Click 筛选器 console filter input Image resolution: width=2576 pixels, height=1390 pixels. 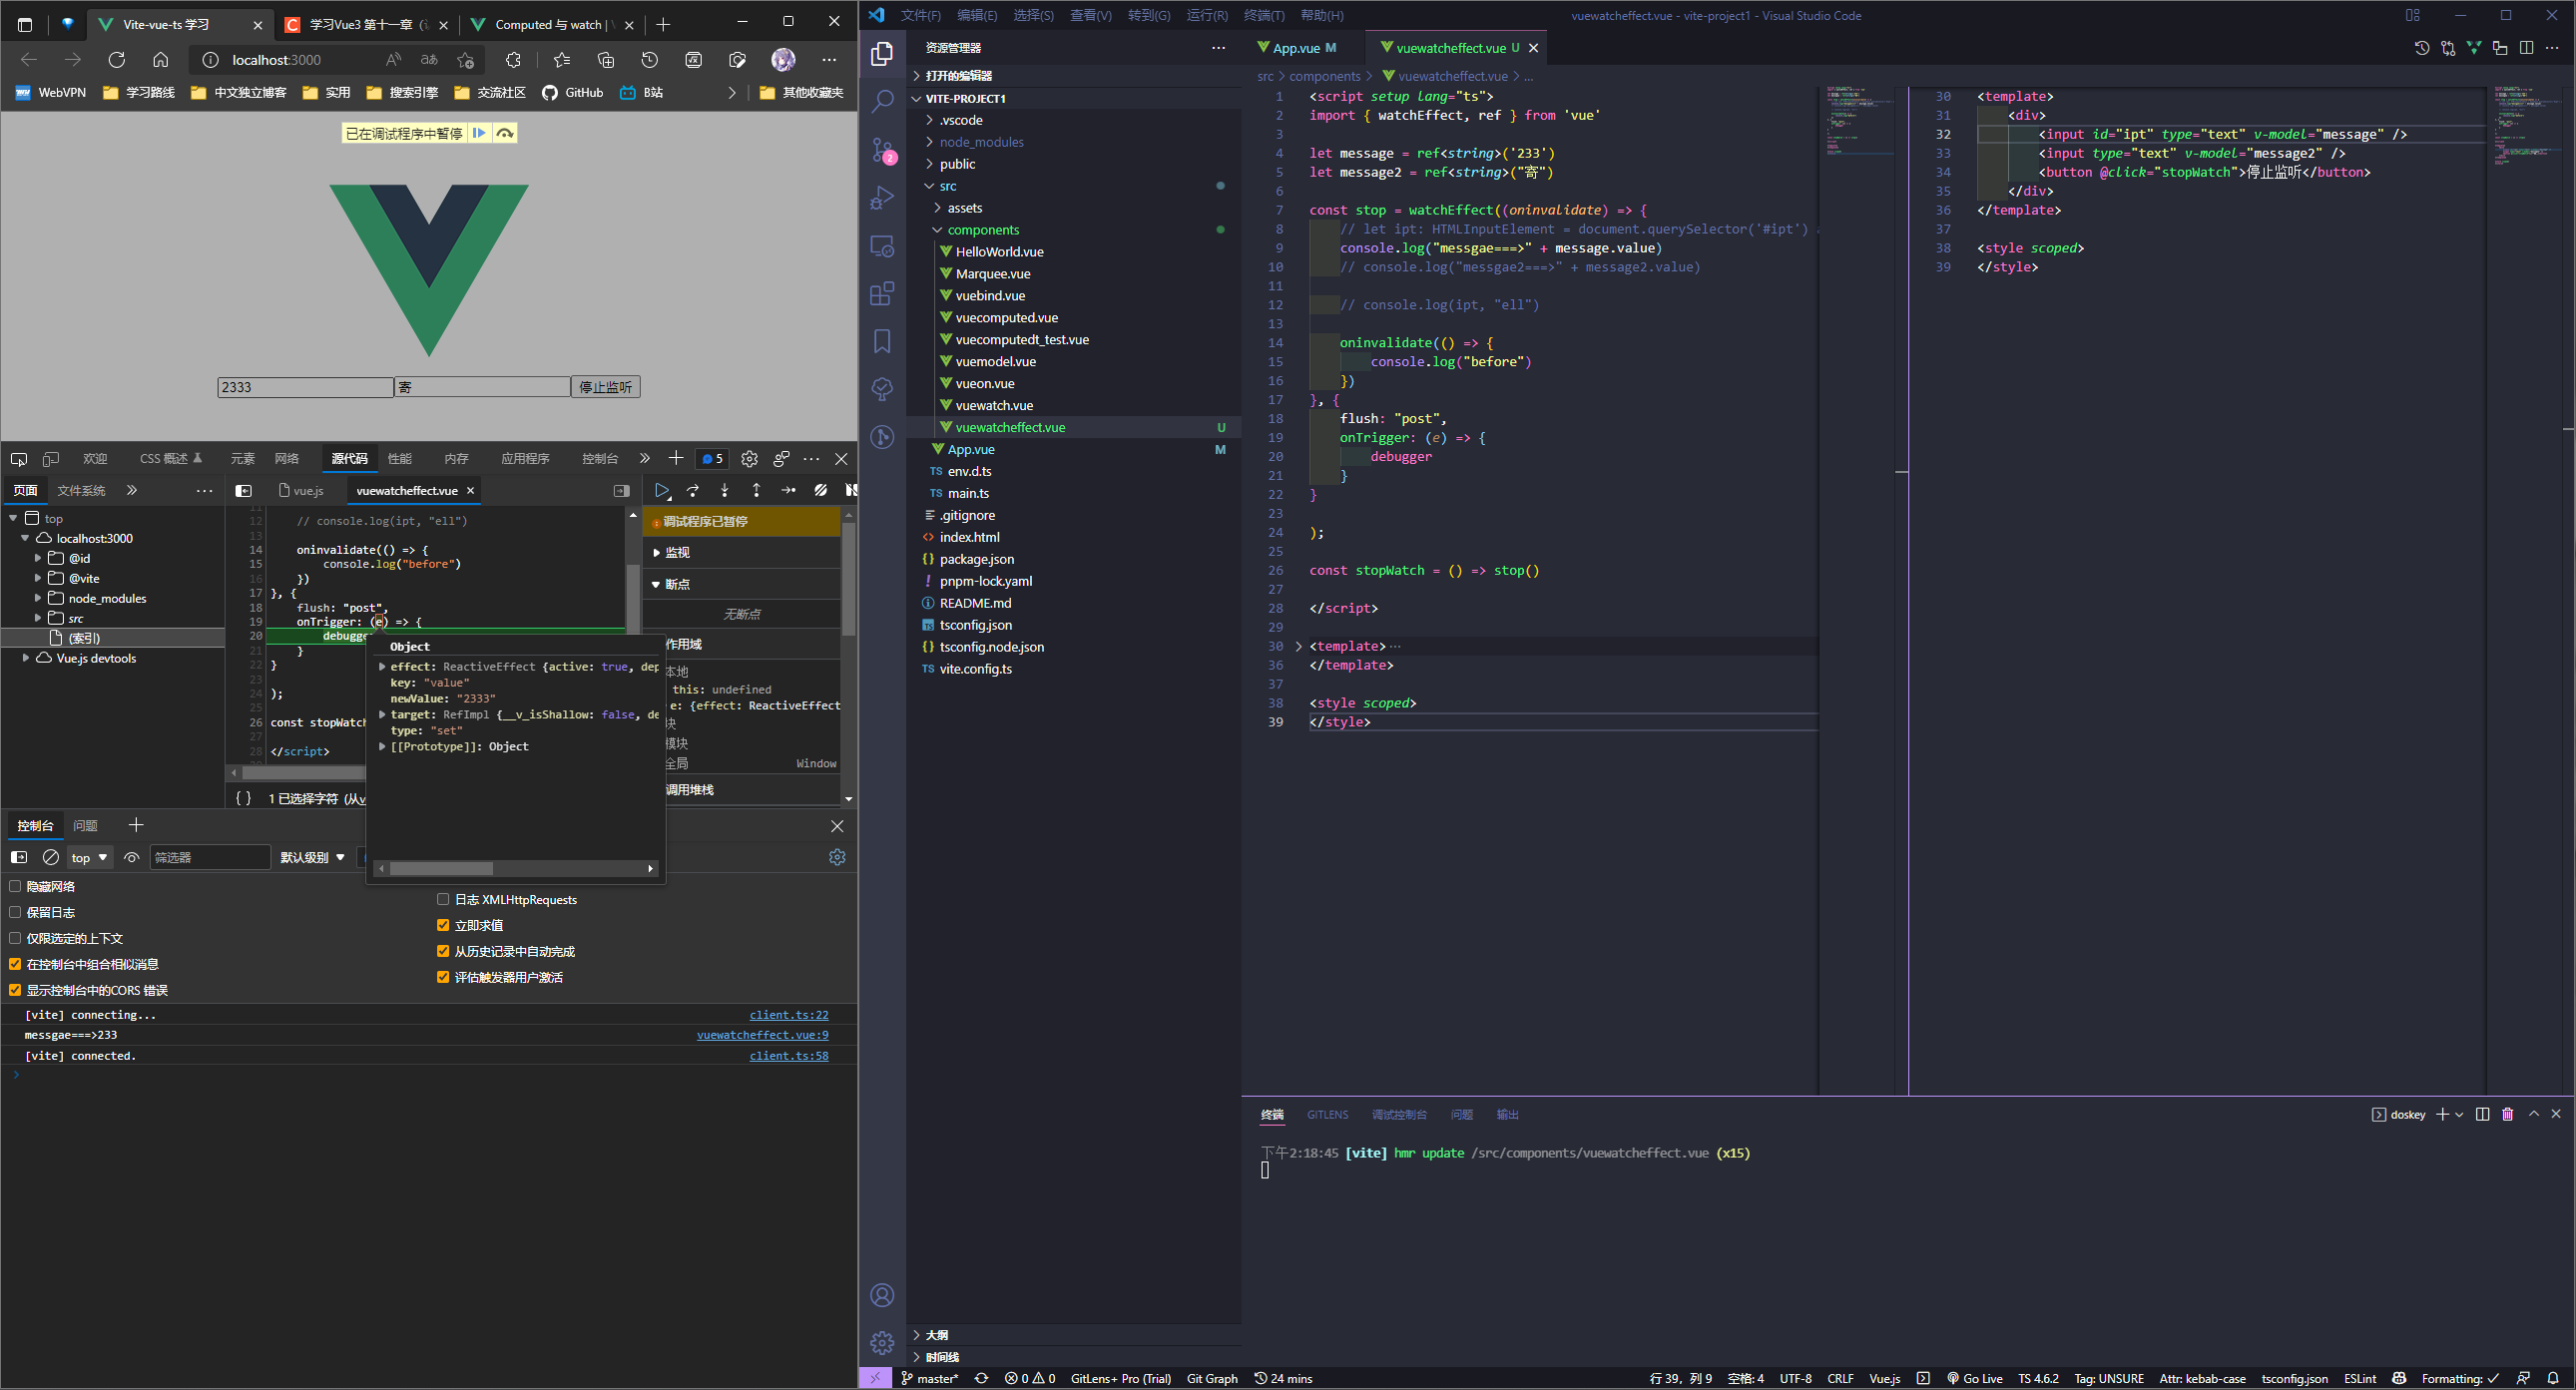(x=210, y=857)
